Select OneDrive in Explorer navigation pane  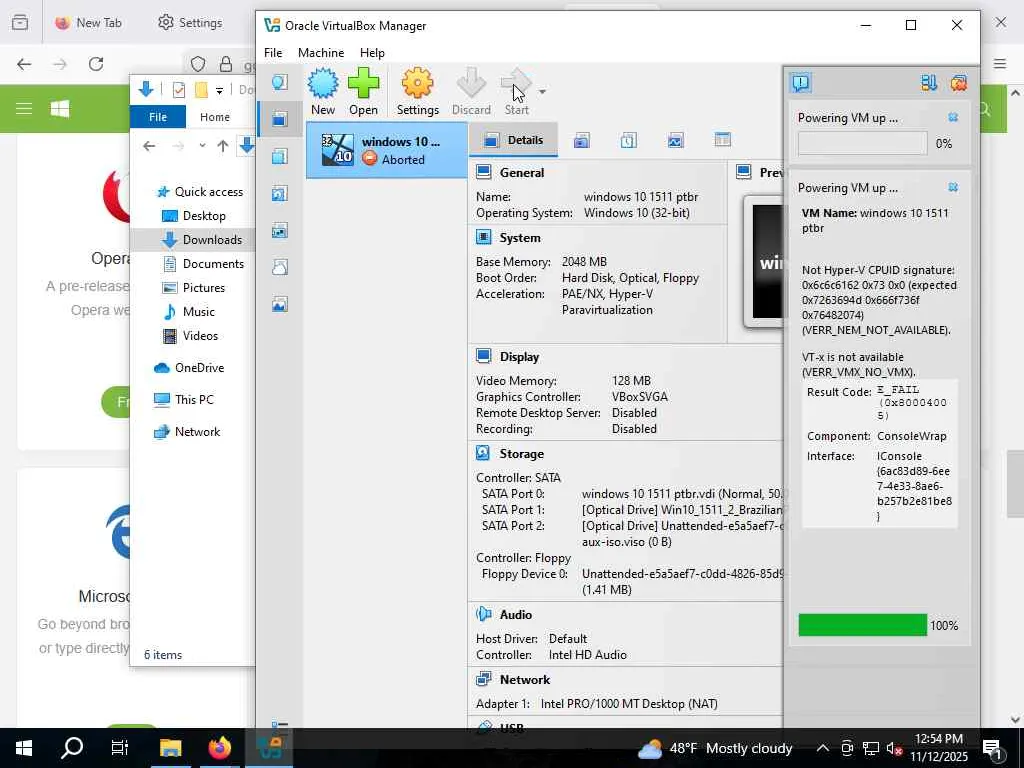pyautogui.click(x=189, y=368)
